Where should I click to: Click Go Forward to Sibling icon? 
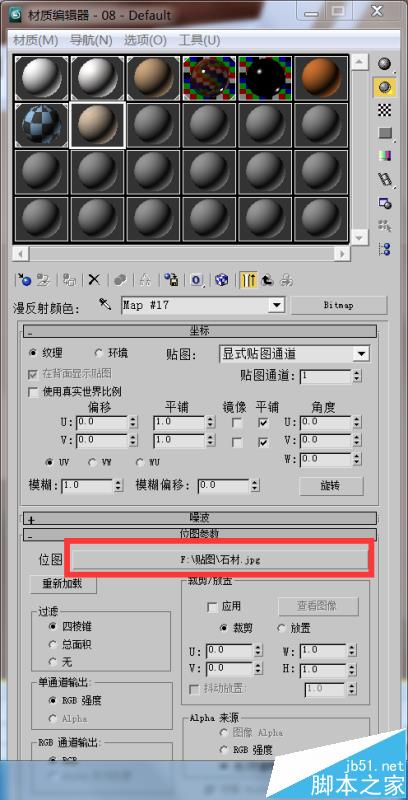(287, 280)
